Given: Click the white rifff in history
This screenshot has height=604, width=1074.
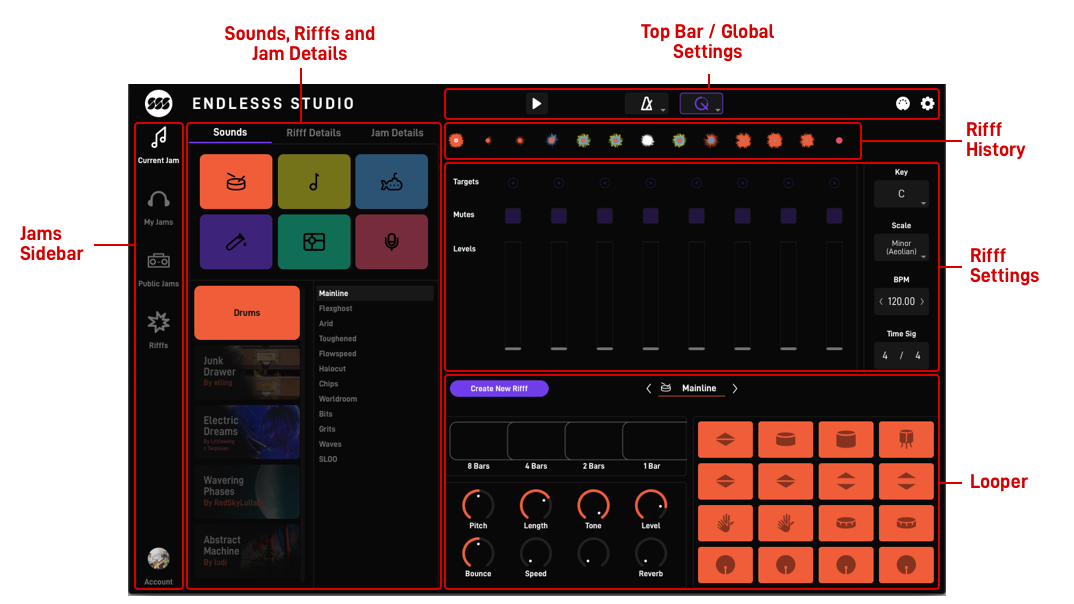Looking at the screenshot, I should [647, 140].
